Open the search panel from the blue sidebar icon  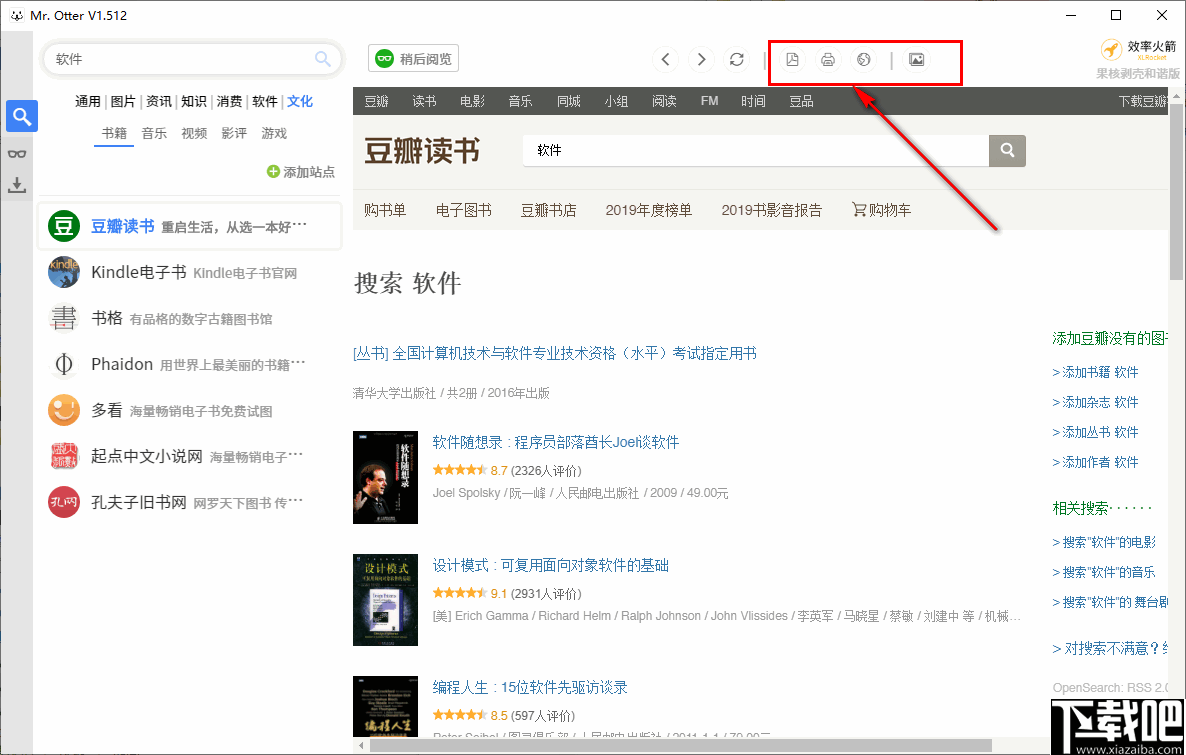coord(22,117)
